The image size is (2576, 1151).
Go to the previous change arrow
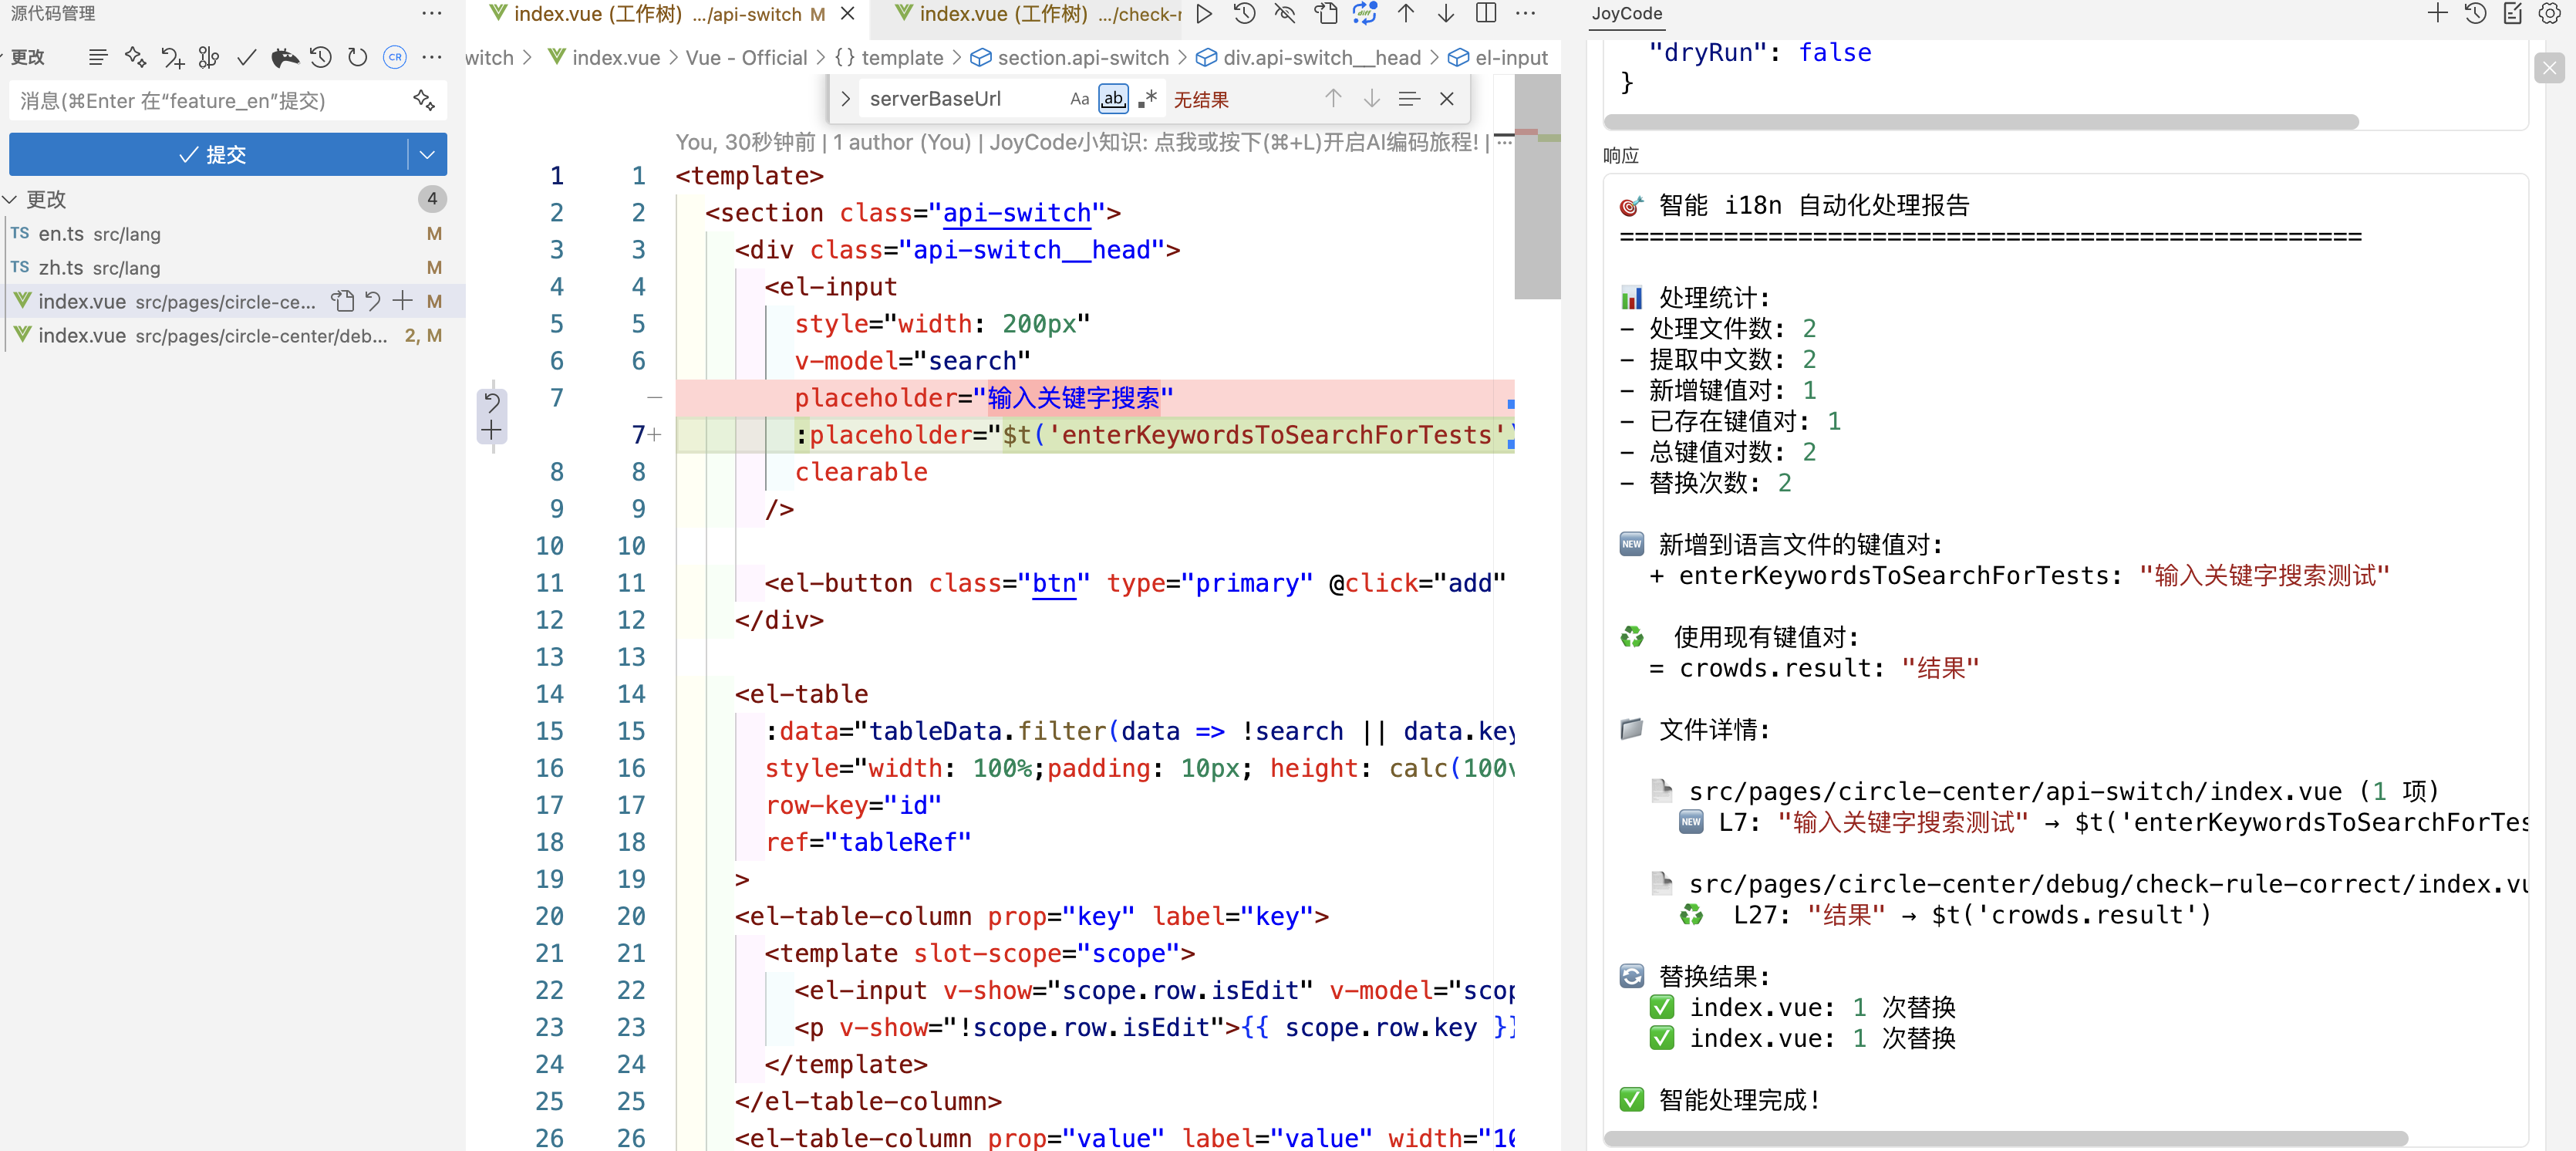[x=1405, y=13]
